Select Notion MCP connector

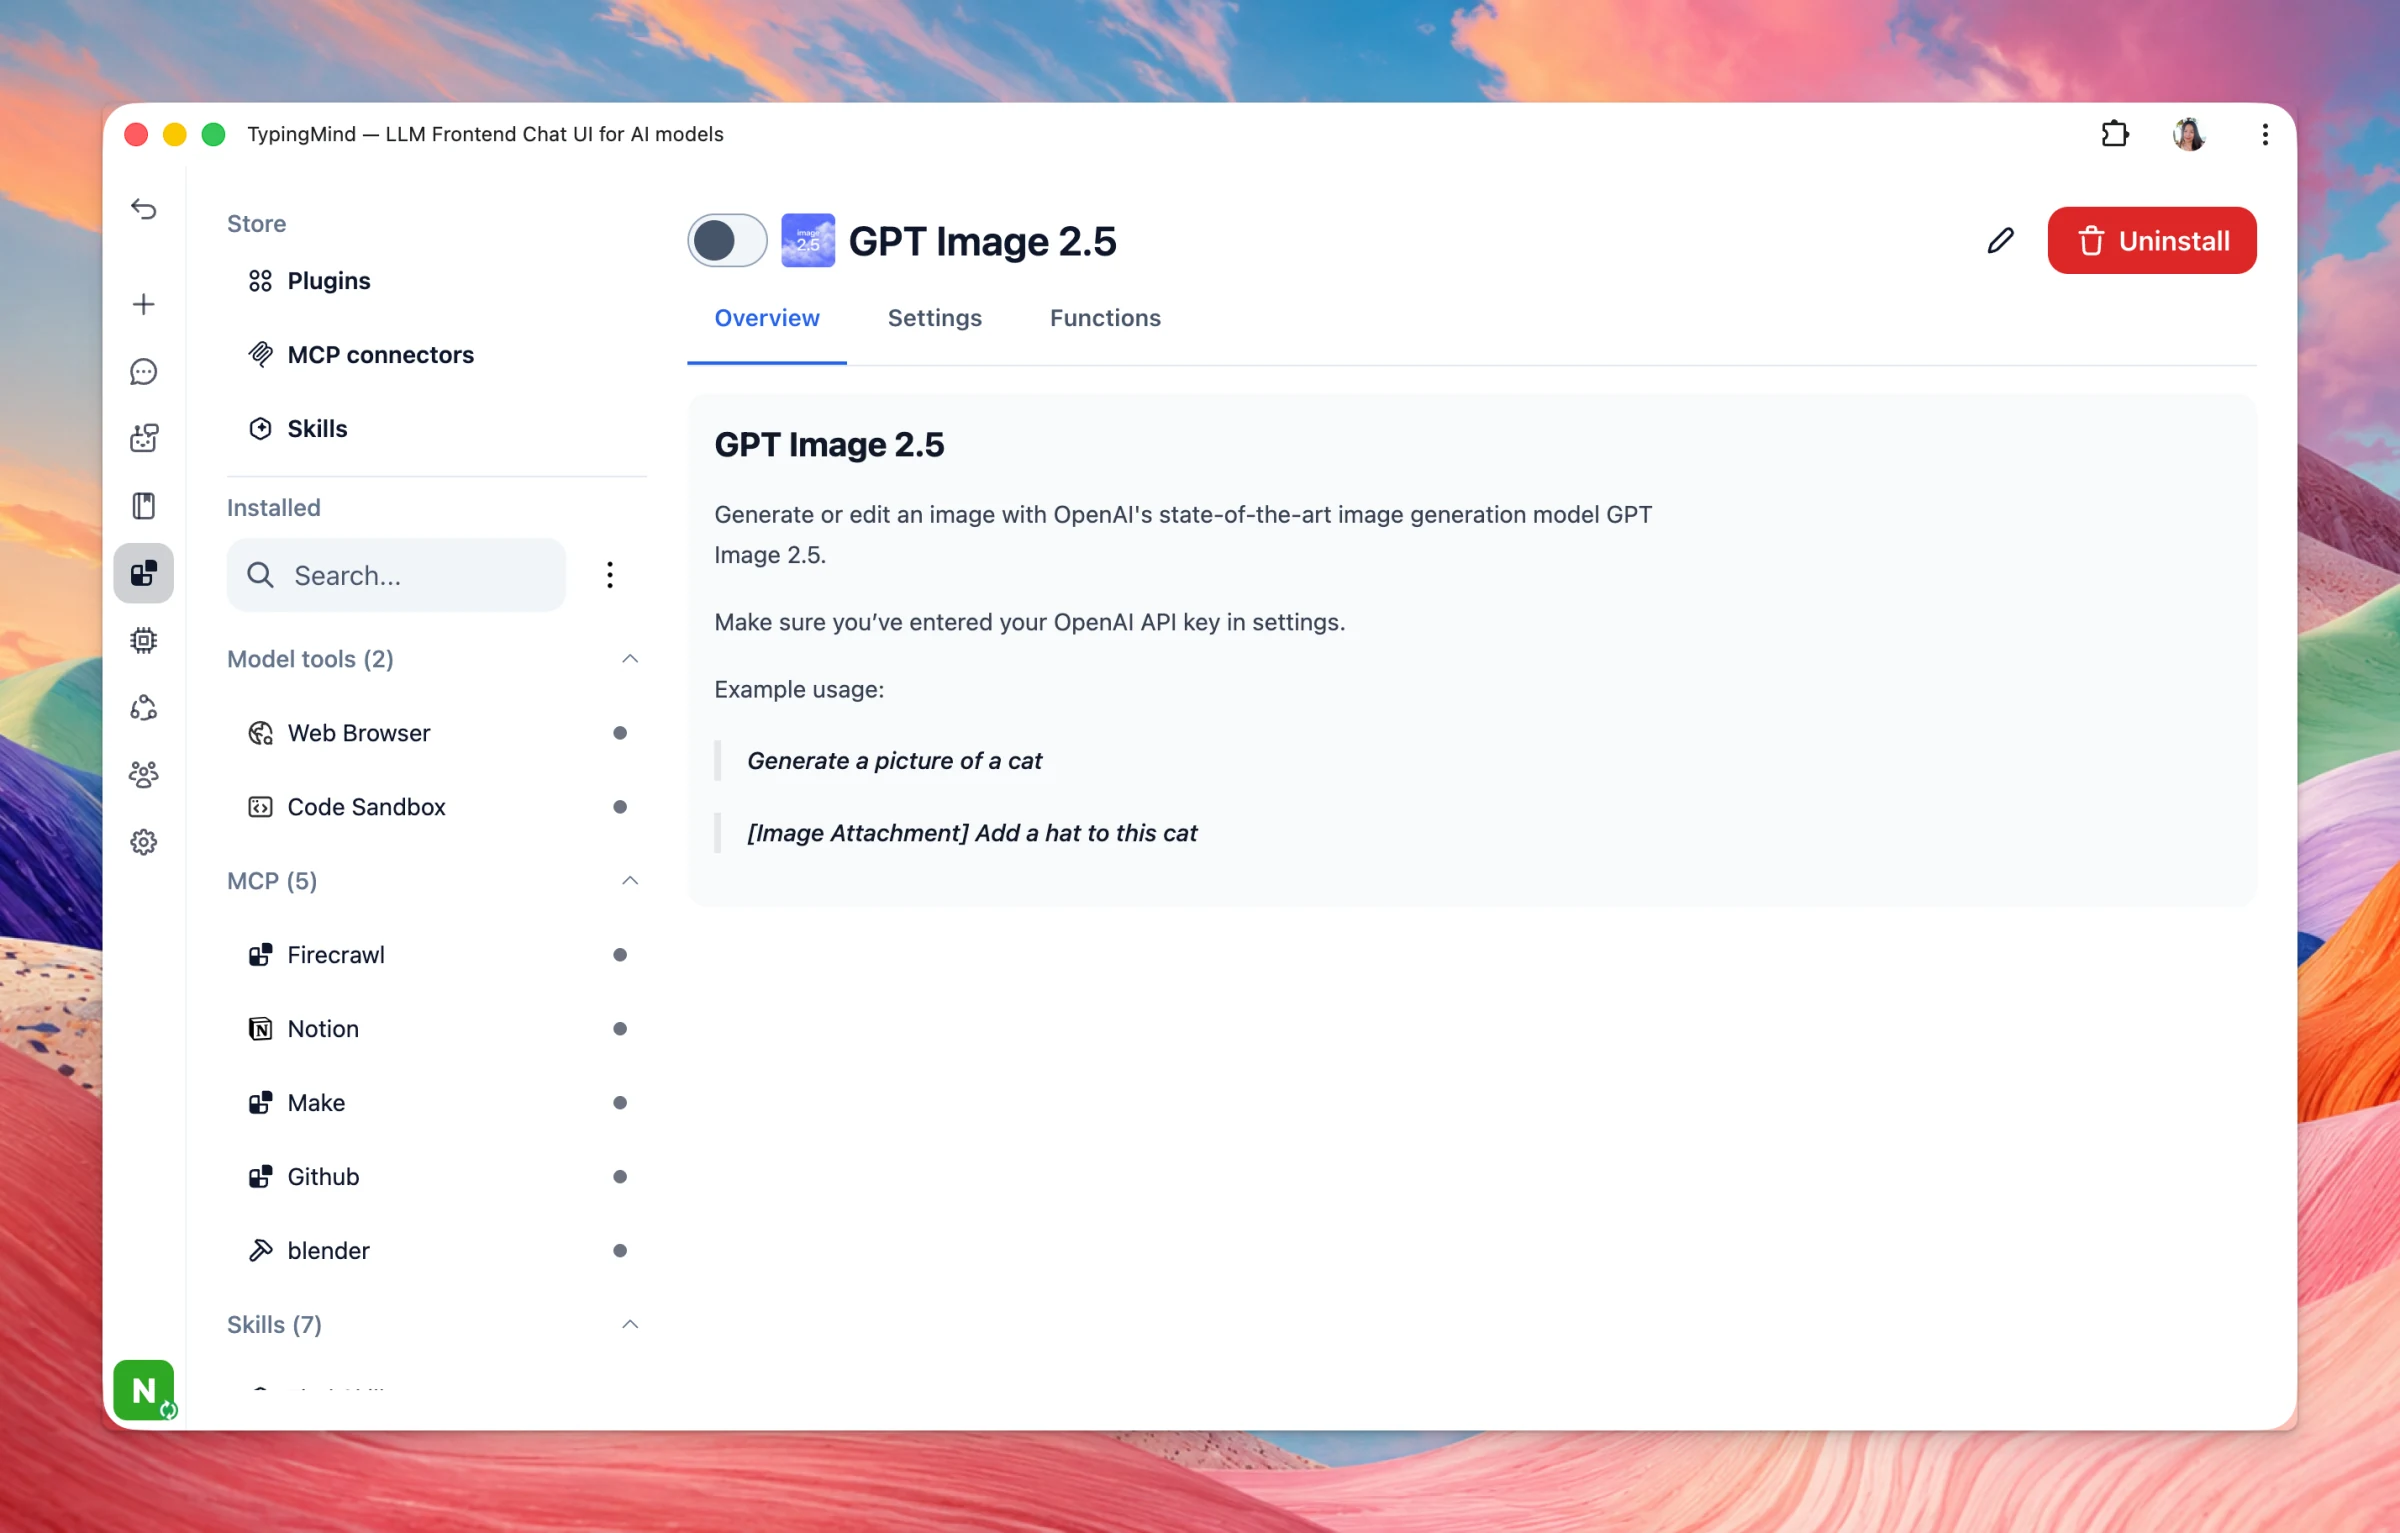pyautogui.click(x=436, y=1029)
